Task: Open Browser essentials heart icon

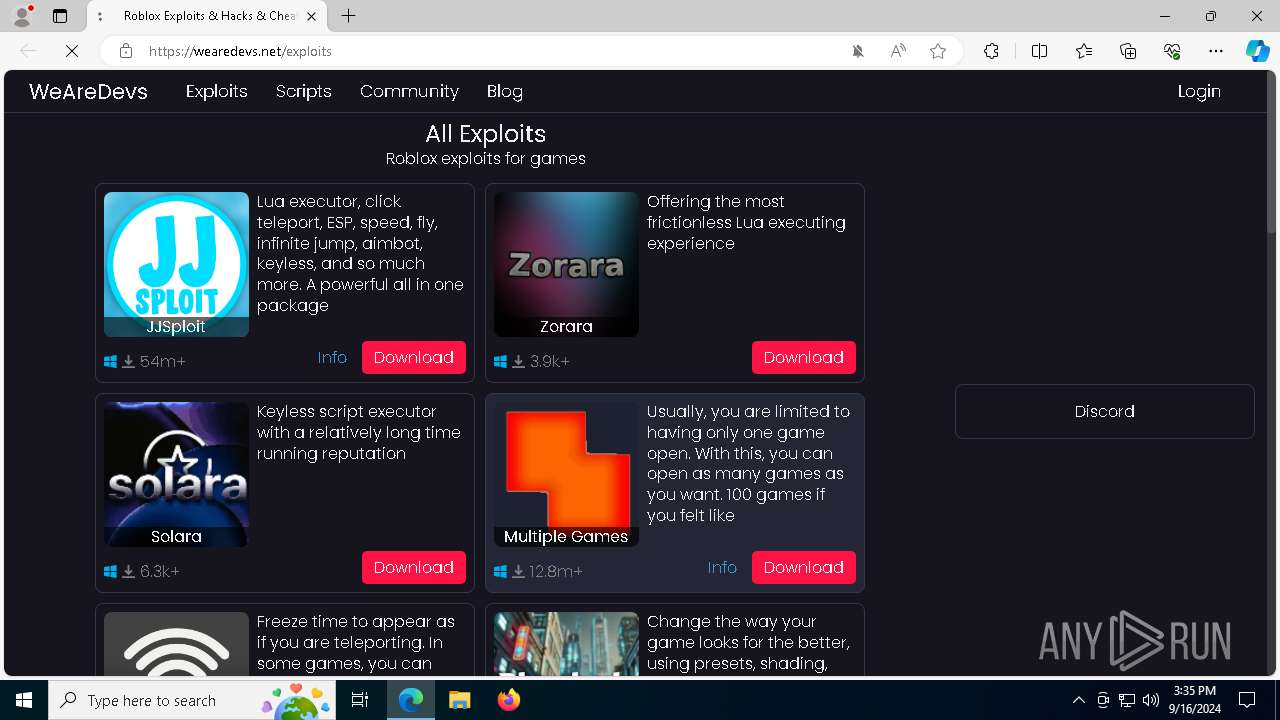Action: tap(1172, 51)
